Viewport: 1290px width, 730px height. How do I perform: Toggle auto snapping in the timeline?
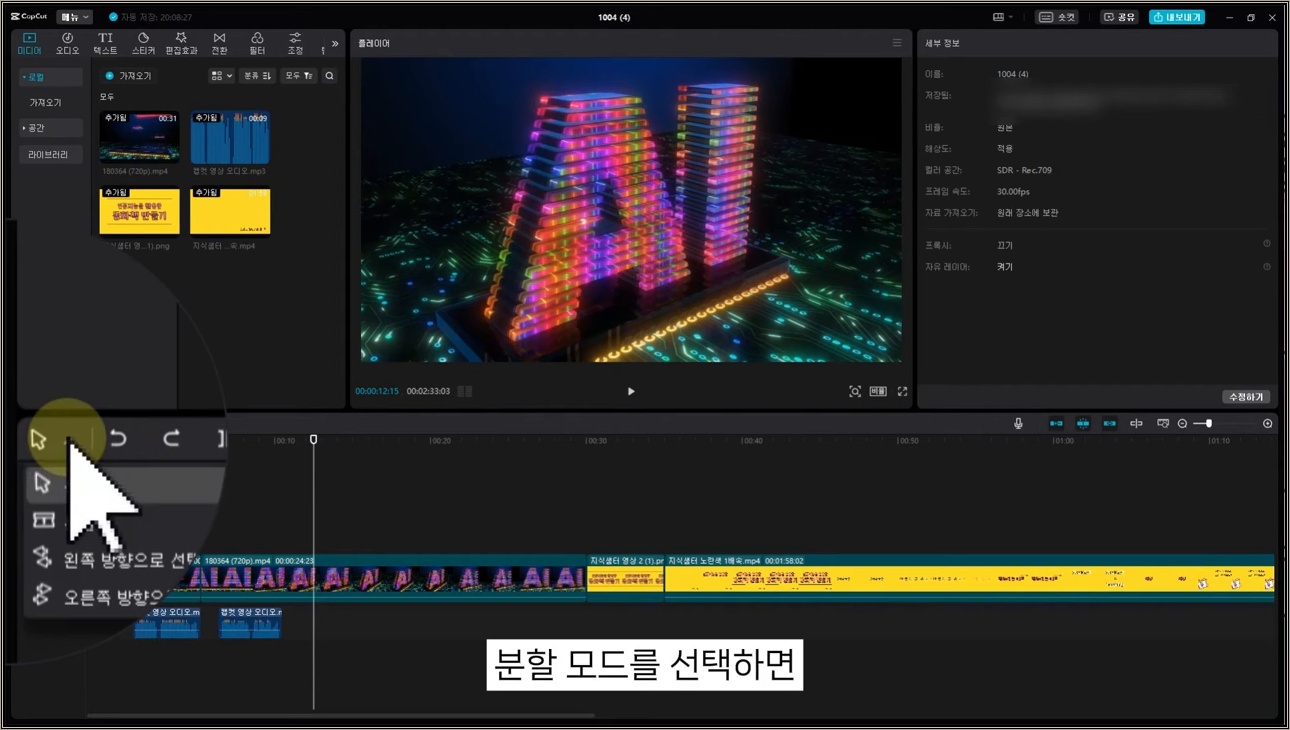pos(1083,424)
